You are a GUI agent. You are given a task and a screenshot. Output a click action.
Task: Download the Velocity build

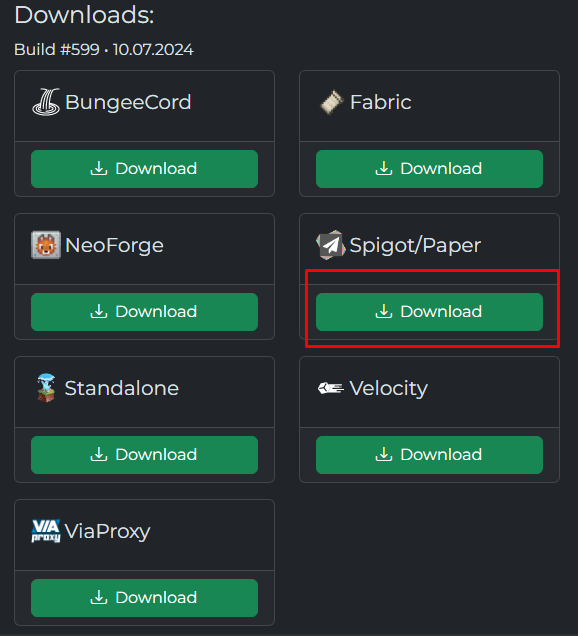point(429,455)
